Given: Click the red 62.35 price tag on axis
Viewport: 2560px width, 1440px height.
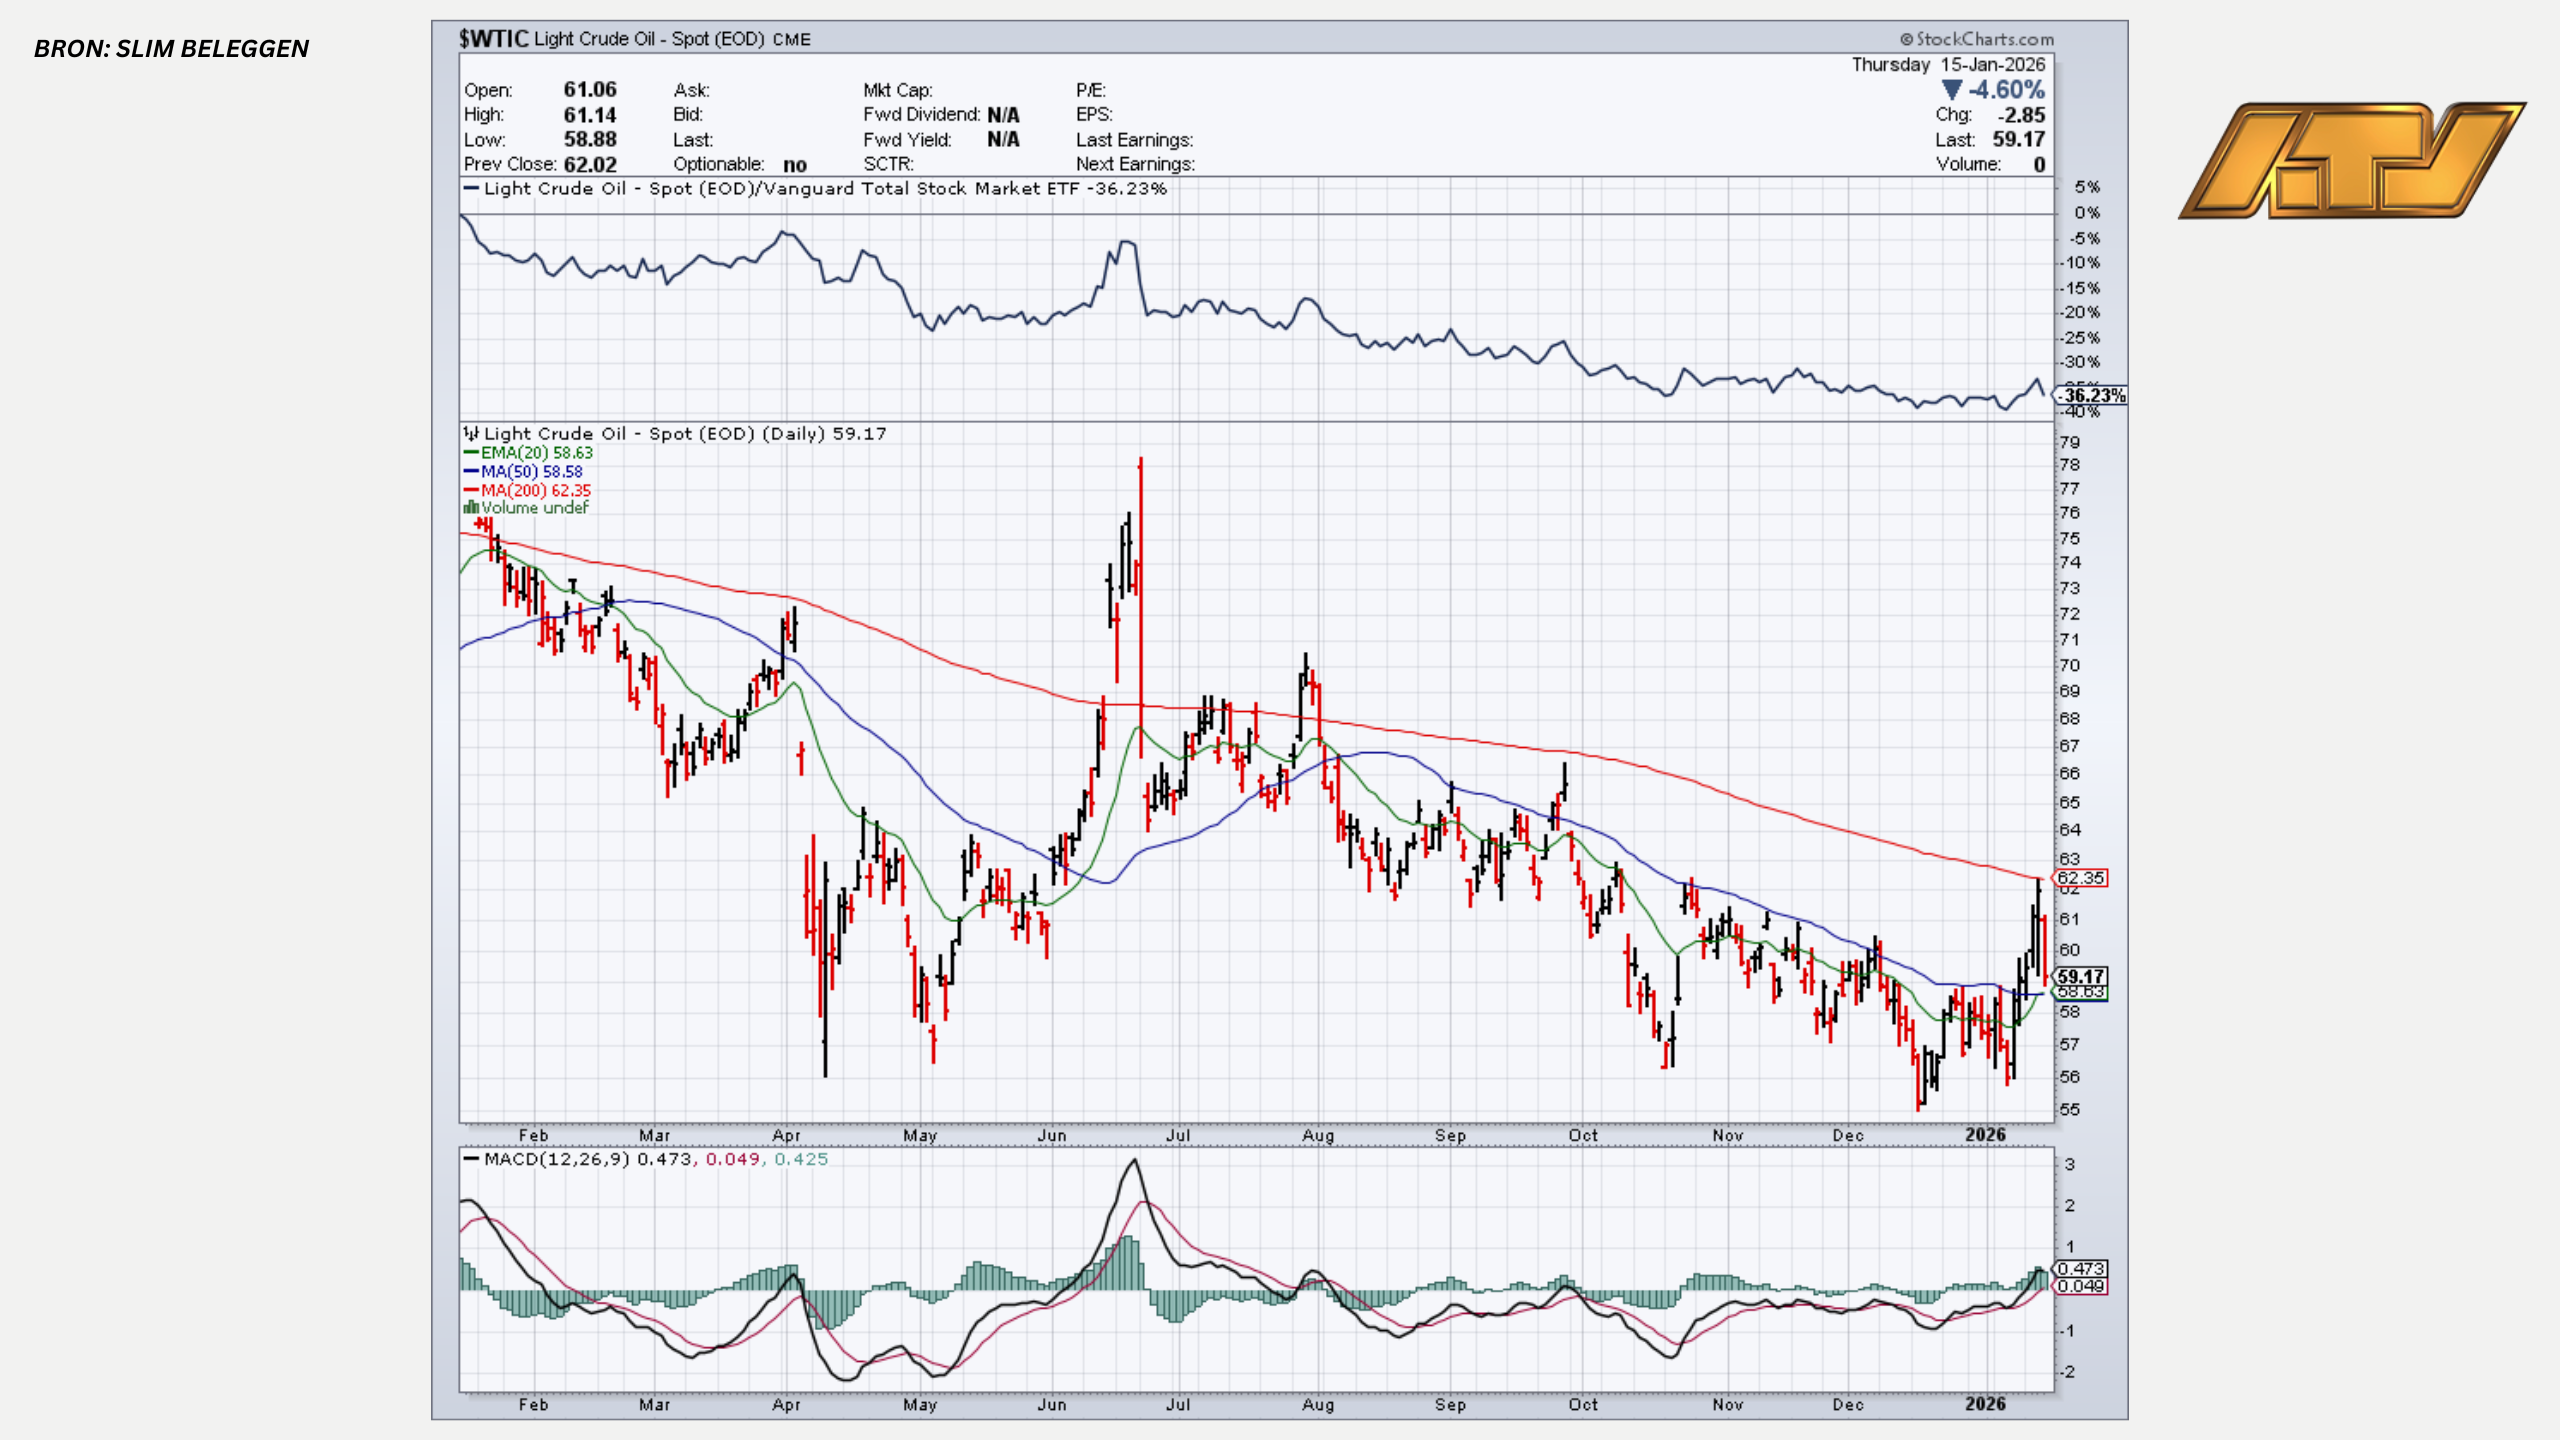Looking at the screenshot, I should click(x=2080, y=878).
